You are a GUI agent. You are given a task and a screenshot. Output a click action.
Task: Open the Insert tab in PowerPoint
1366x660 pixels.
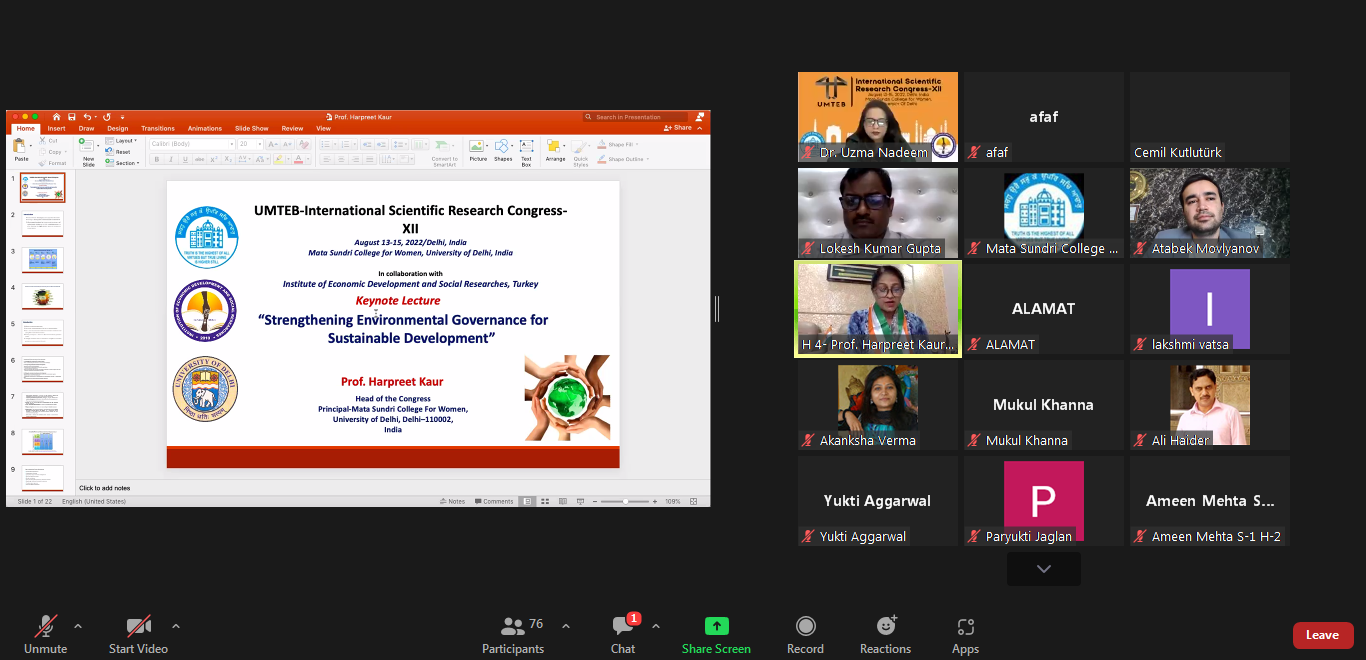click(56, 128)
